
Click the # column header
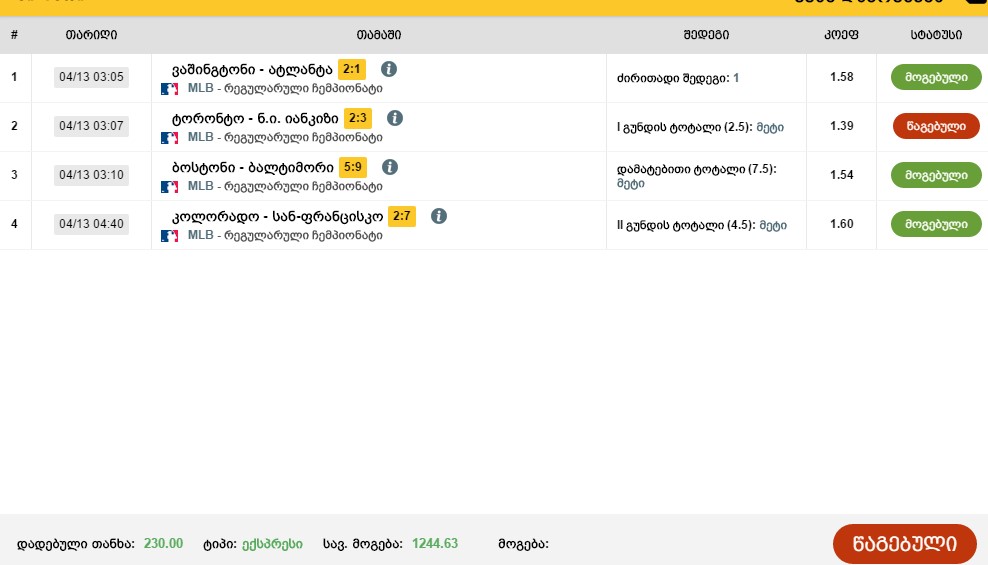tap(14, 35)
